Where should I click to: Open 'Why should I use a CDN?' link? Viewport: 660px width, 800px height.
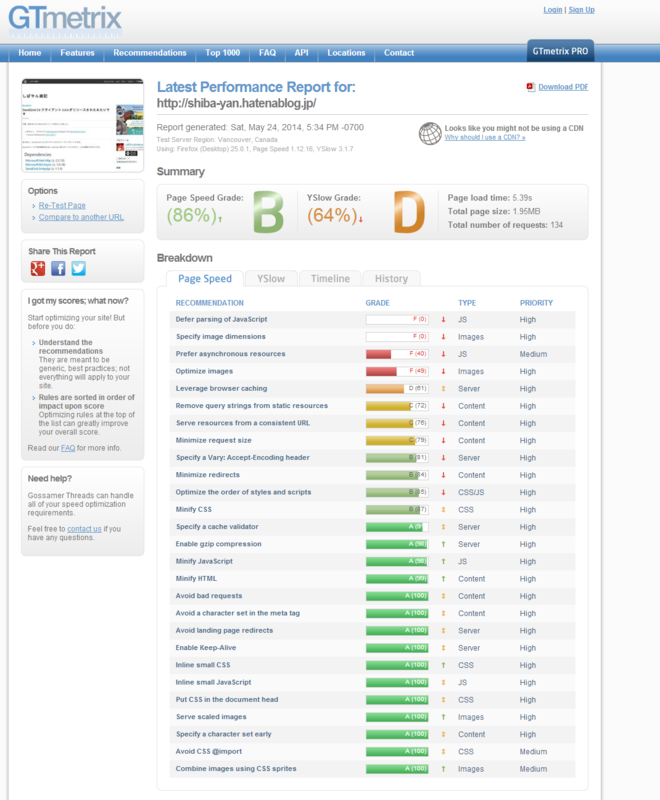(x=485, y=137)
